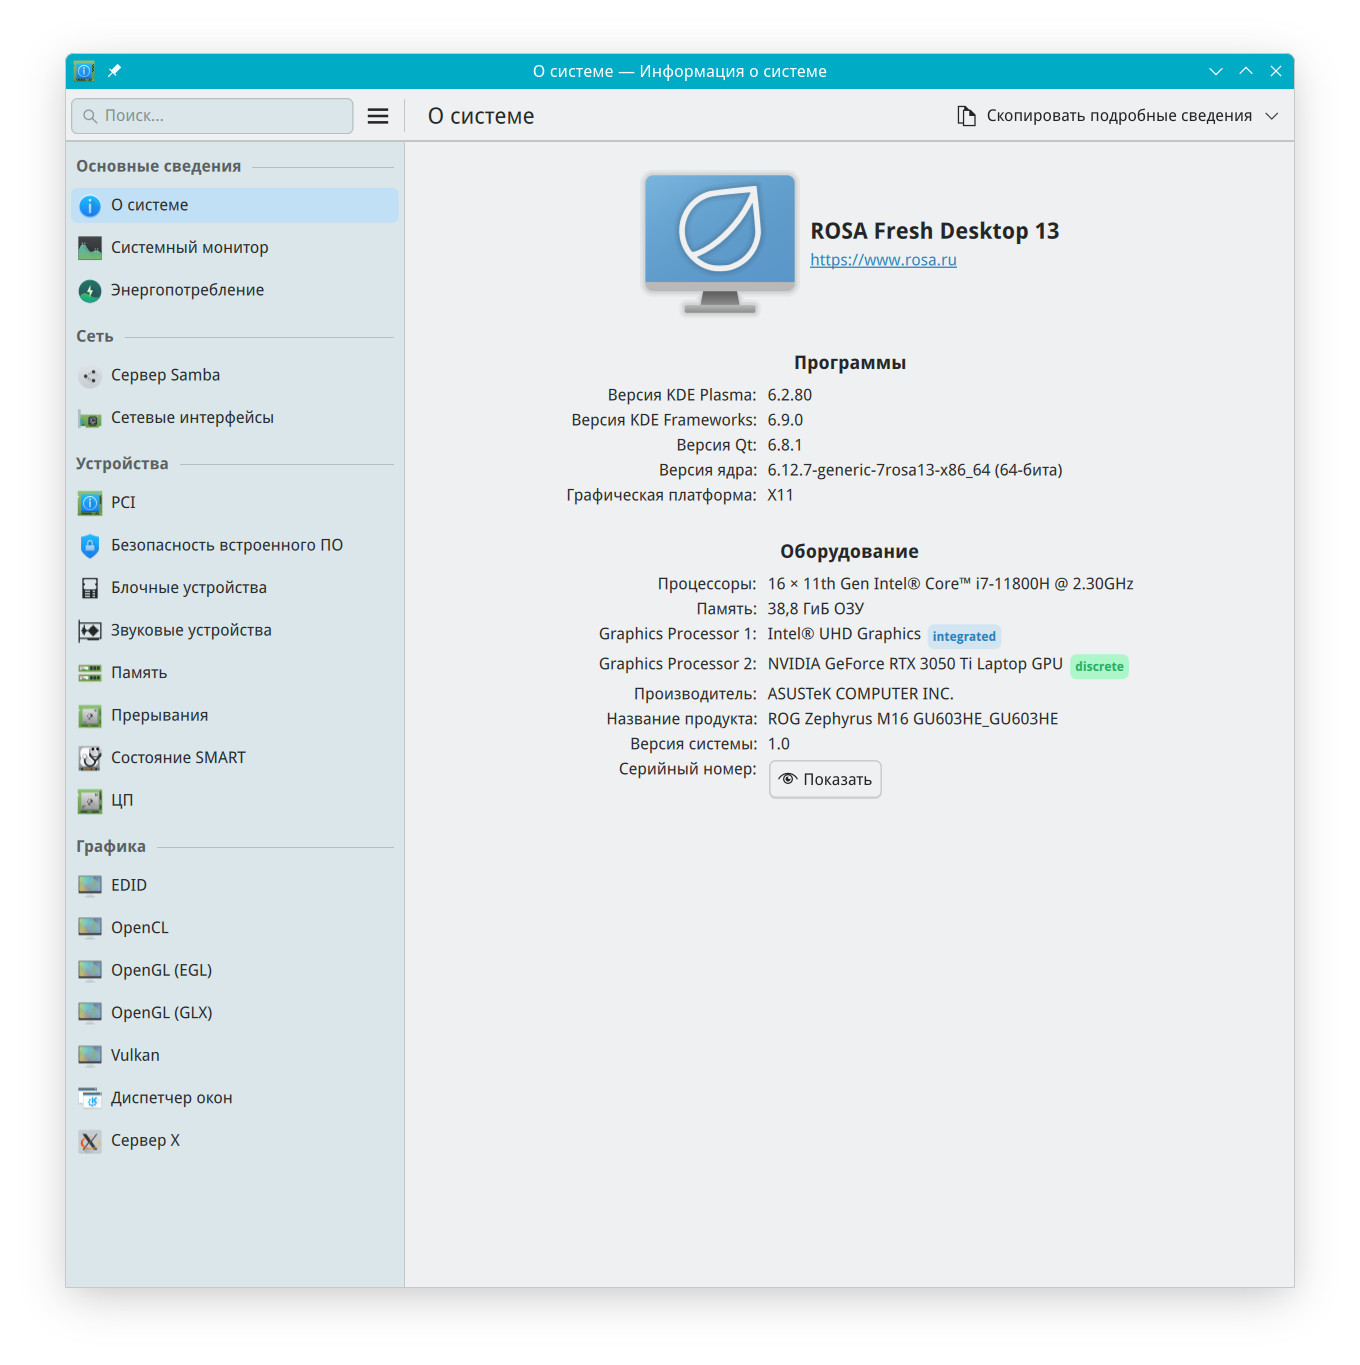Click the processor value i7-11800H
The image size is (1360, 1365).
[x=950, y=584]
